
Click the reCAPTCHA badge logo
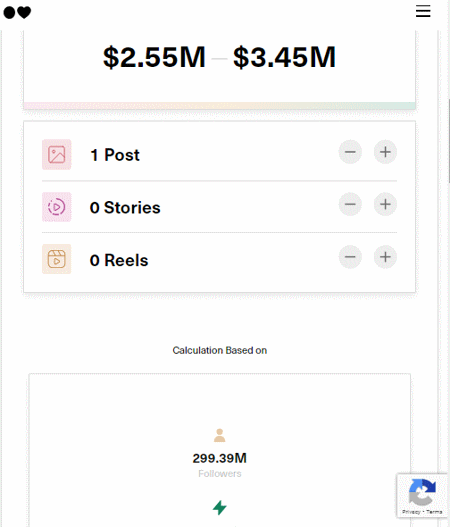pyautogui.click(x=422, y=492)
